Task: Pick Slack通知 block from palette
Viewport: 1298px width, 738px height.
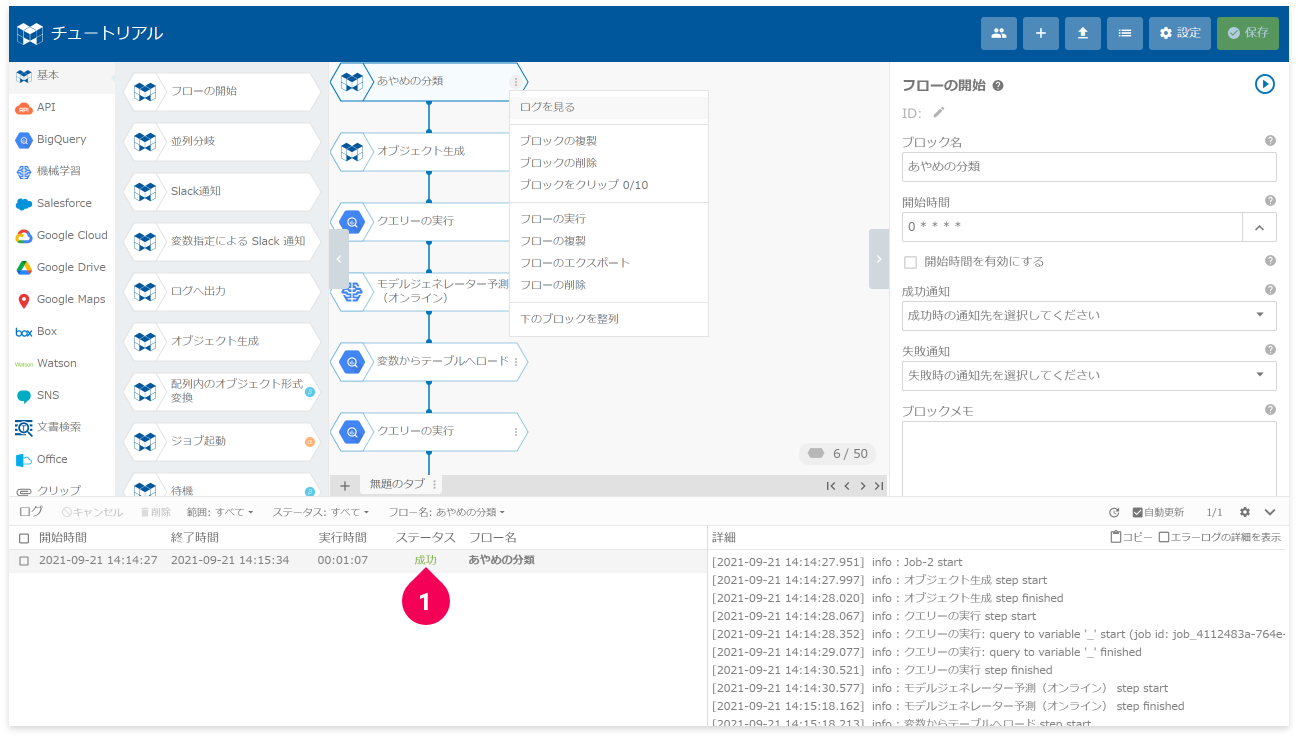Action: point(222,191)
